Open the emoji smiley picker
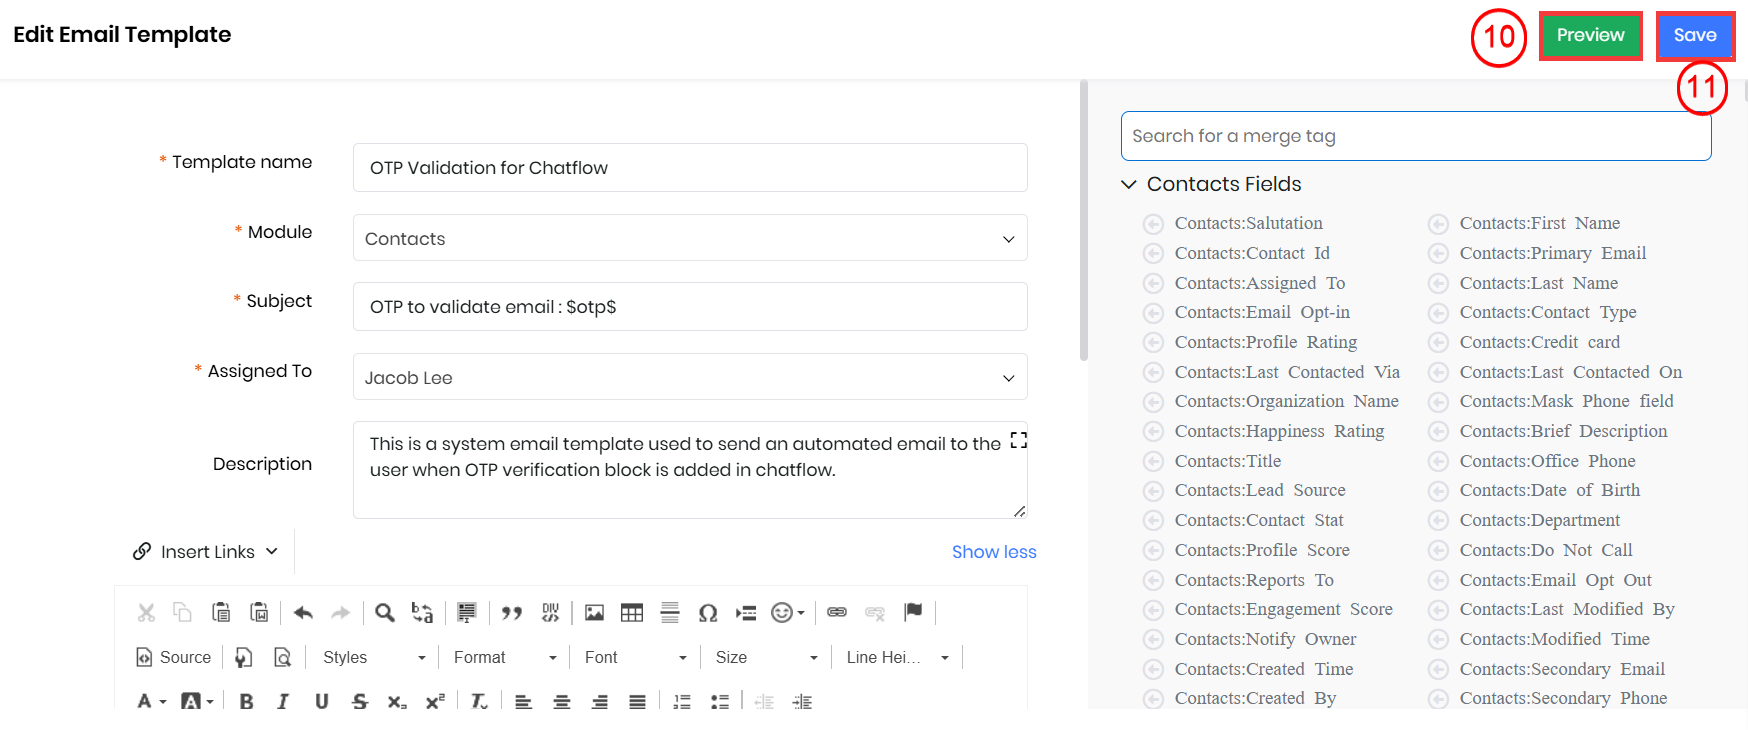 (788, 613)
